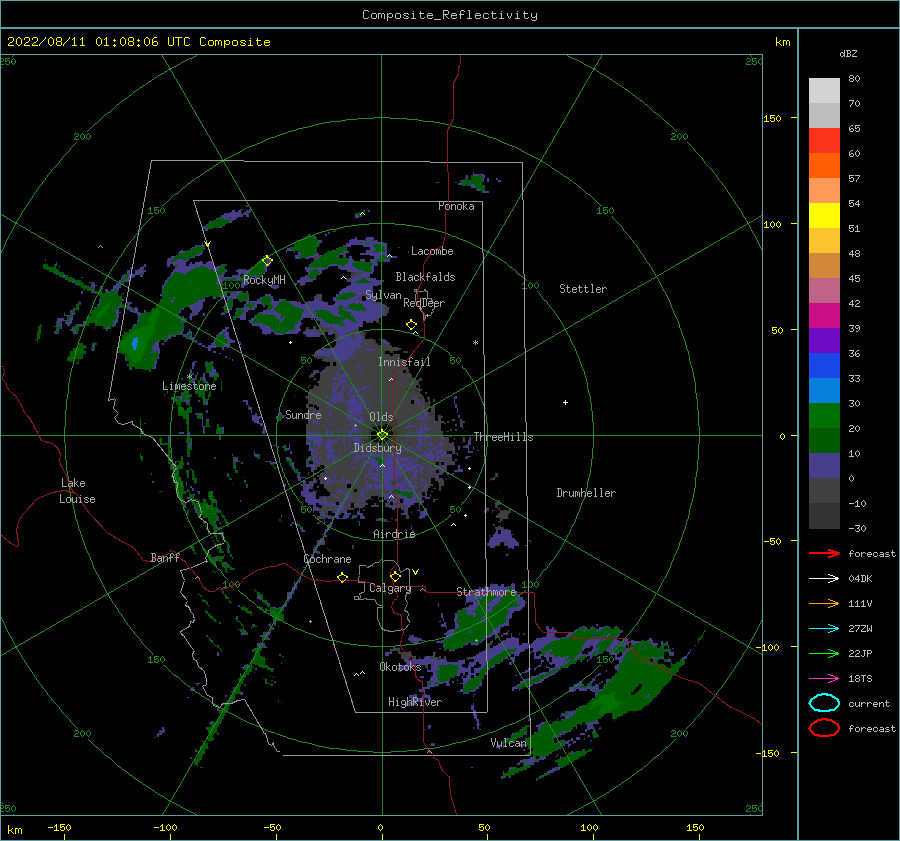
Task: Click the Stettler city label
Action: 583,289
